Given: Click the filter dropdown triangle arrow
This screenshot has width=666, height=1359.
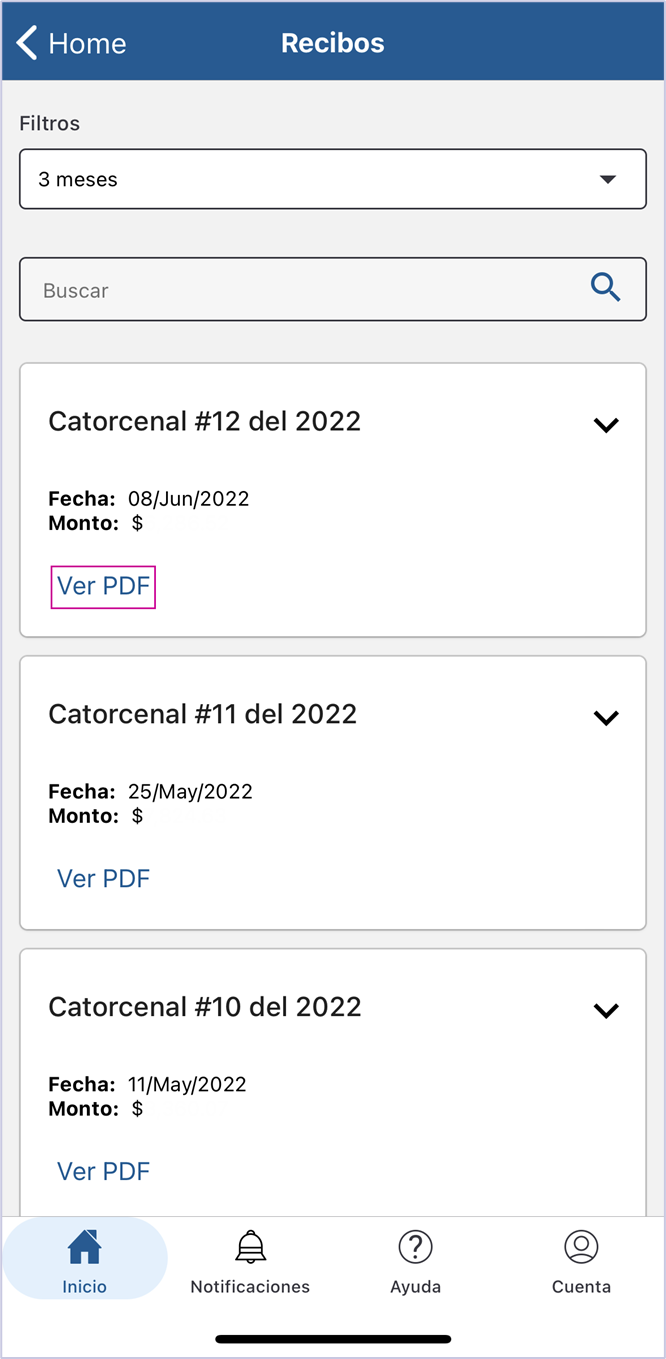Looking at the screenshot, I should coord(607,180).
